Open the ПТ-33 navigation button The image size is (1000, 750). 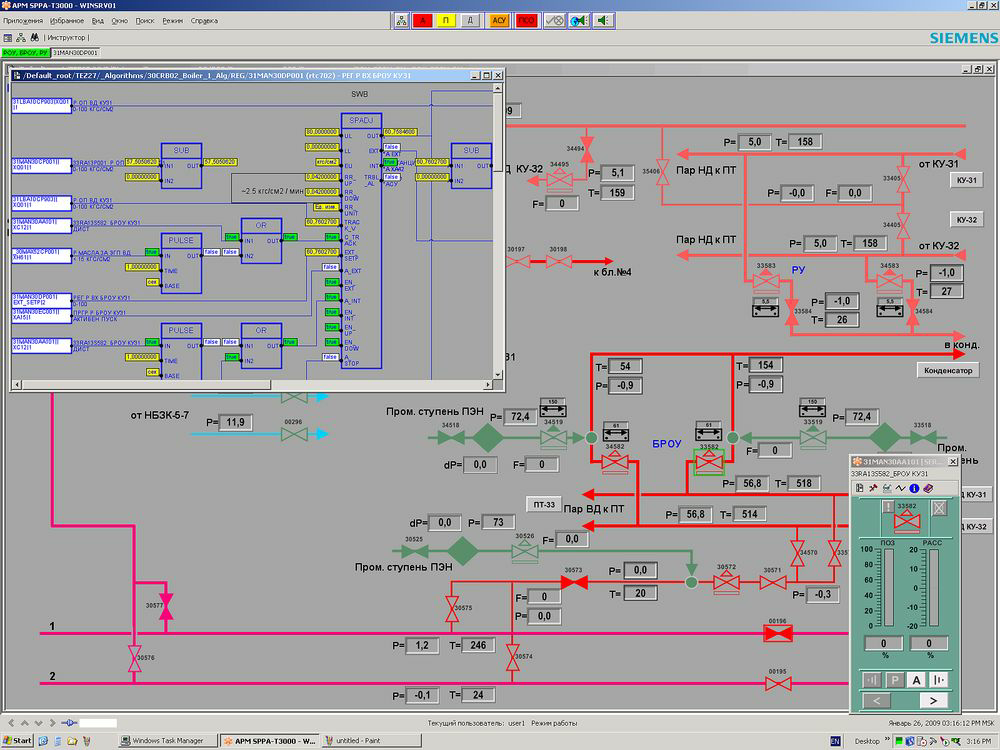(544, 504)
